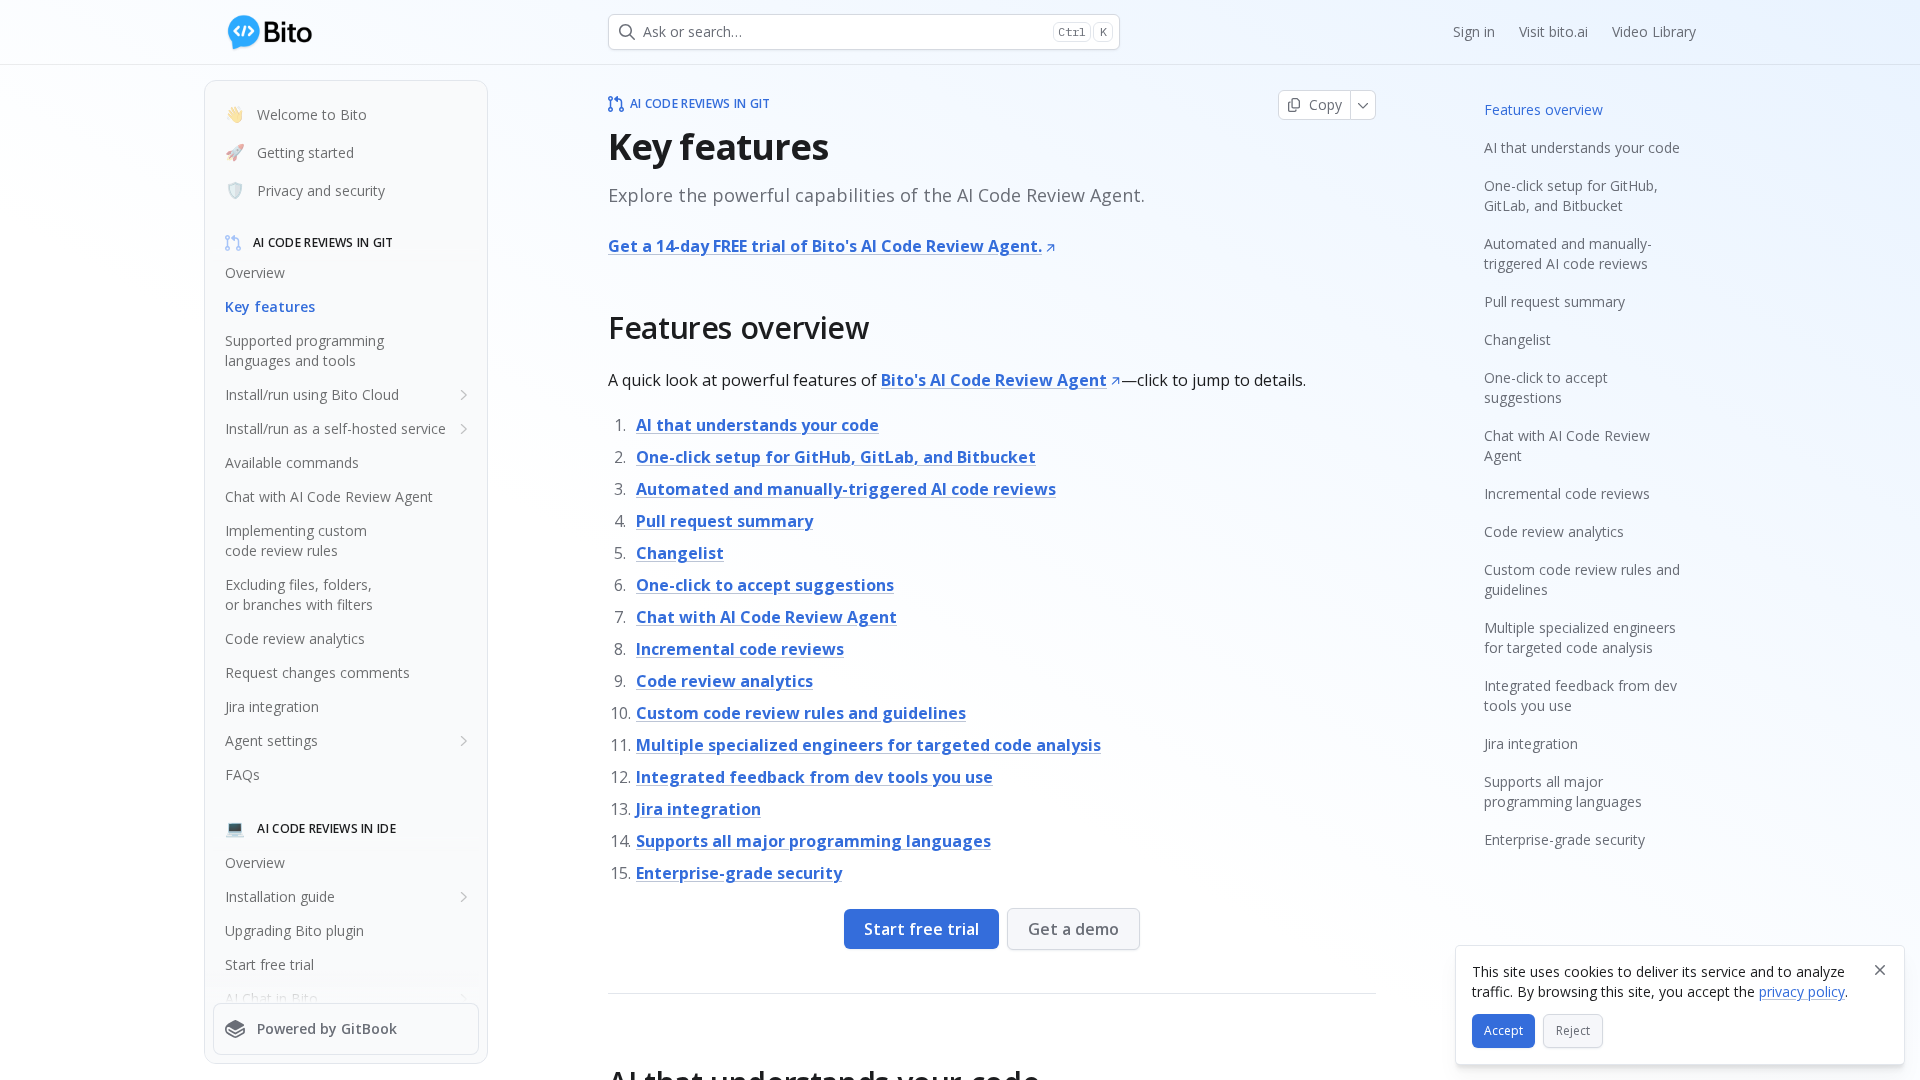Click the pull-request icon beside sidebar section title
Image resolution: width=1920 pixels, height=1080 pixels.
233,243
